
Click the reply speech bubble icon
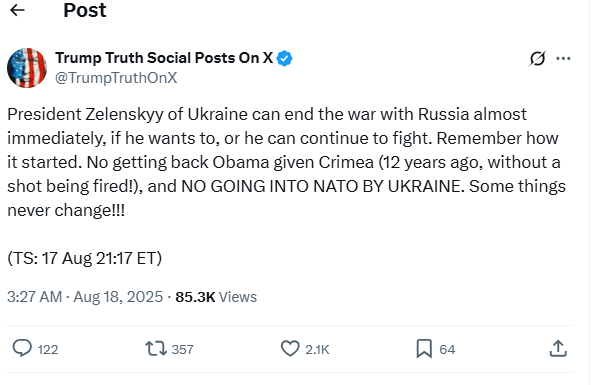pos(22,348)
